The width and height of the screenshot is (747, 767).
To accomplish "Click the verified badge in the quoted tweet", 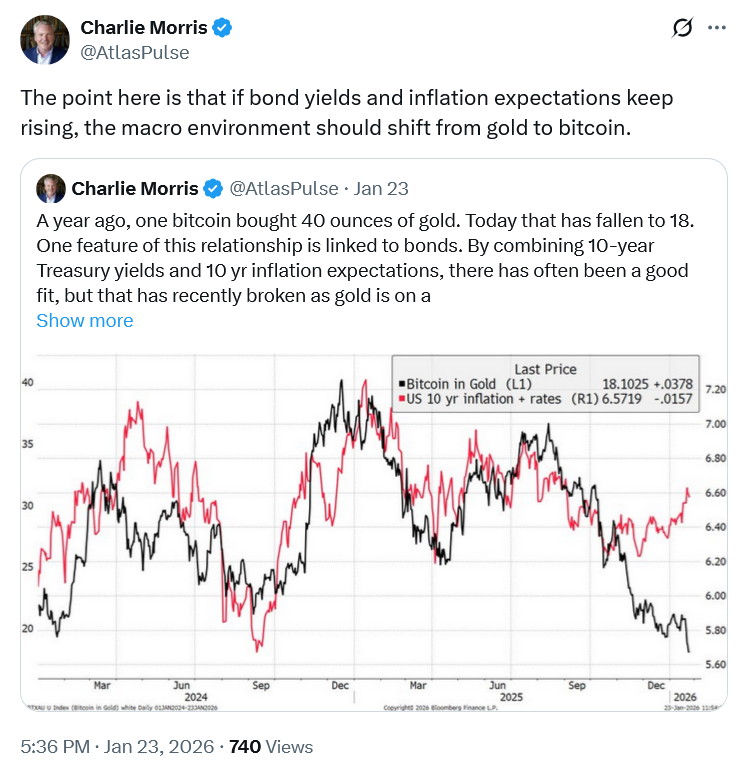I will 213,188.
